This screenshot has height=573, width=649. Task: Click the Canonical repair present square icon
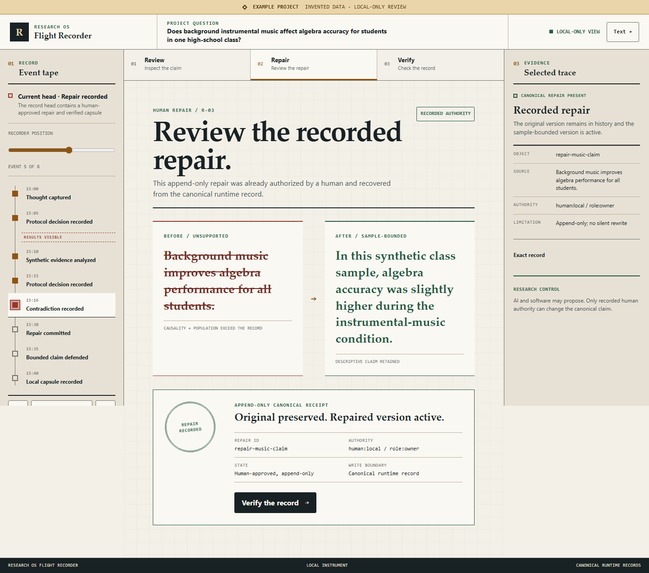[x=515, y=96]
